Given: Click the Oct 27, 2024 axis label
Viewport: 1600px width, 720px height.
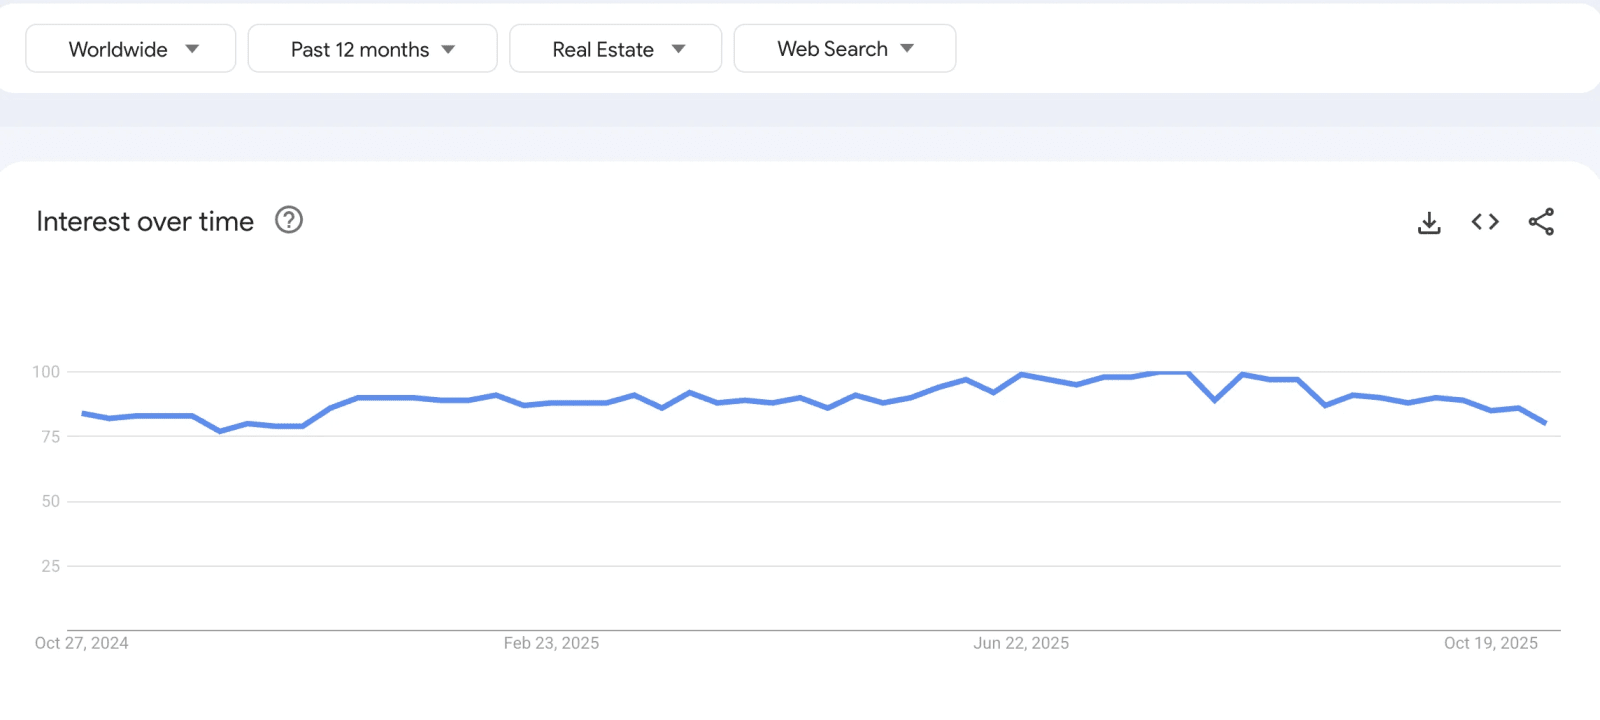Looking at the screenshot, I should click(x=82, y=643).
